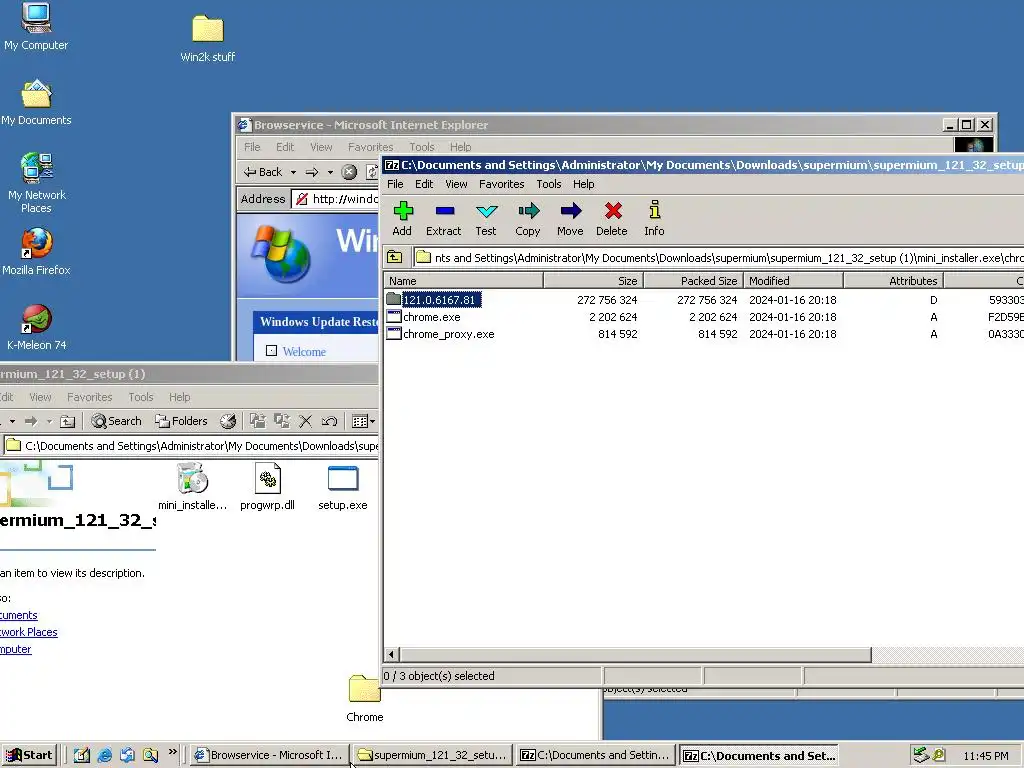
Task: Click the Undo icon in Explorer toolbar
Action: point(329,421)
